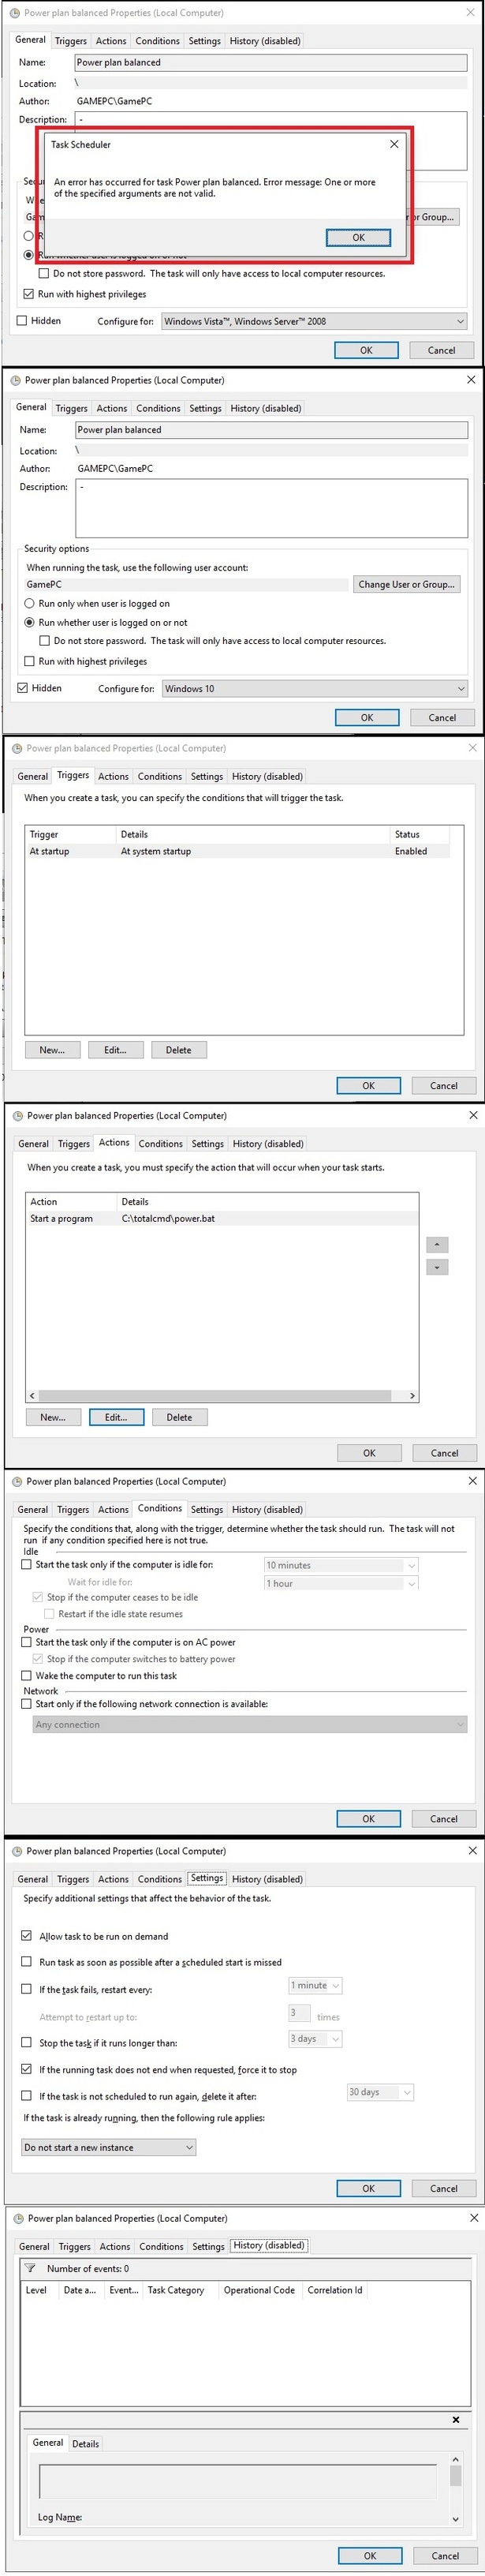Check 'If the task fails, restart every'
Viewport: 485px width, 2576px height.
click(27, 1989)
